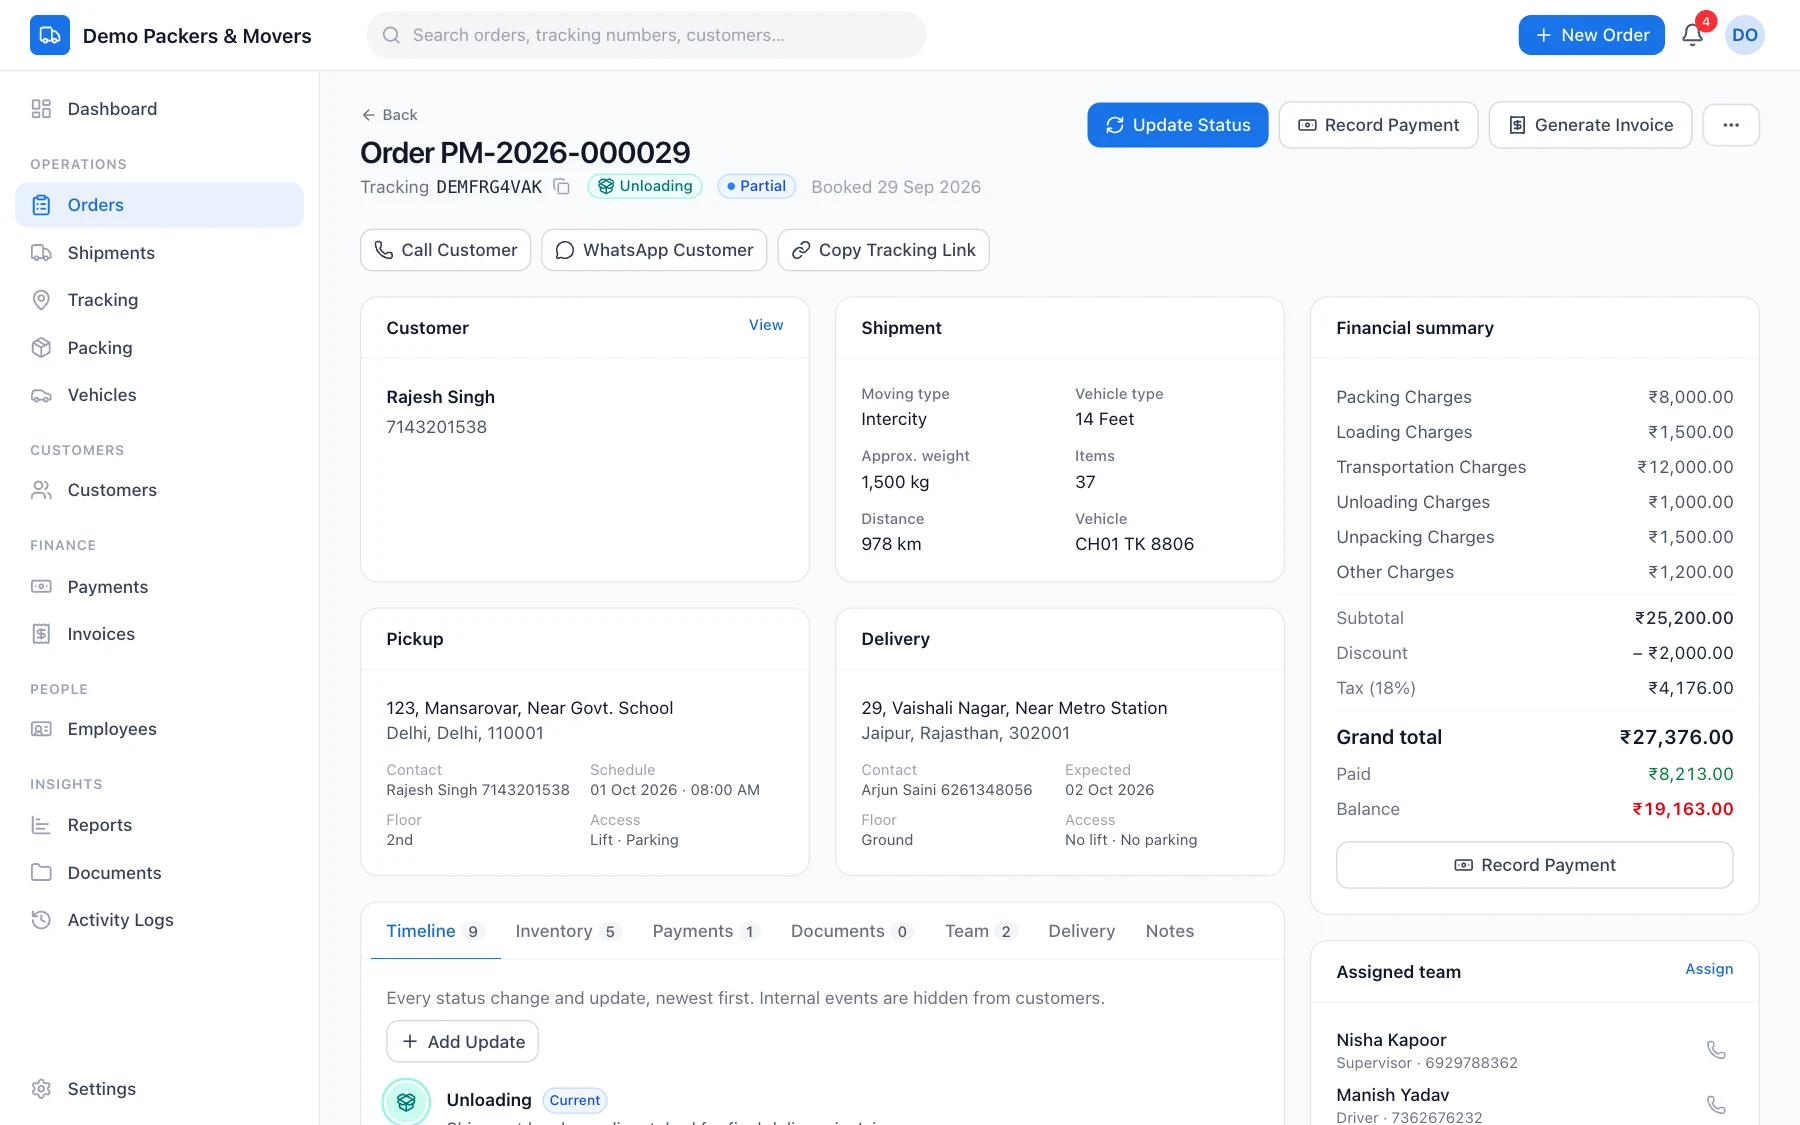This screenshot has height=1125, width=1800.
Task: Open Documents in sidebar
Action: coord(159,873)
